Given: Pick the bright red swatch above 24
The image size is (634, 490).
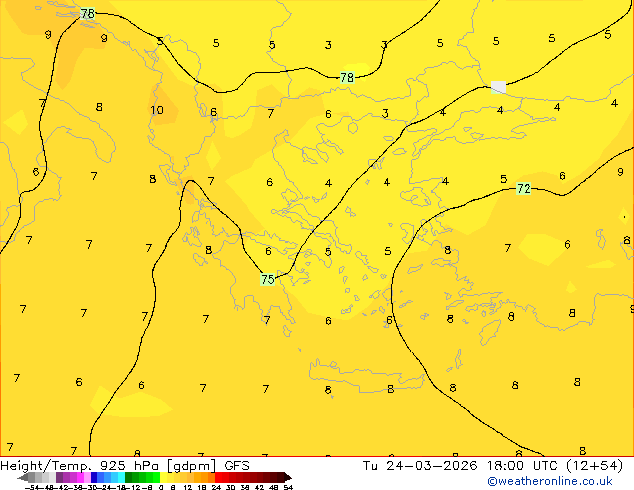Looking at the screenshot, I should (x=218, y=477).
